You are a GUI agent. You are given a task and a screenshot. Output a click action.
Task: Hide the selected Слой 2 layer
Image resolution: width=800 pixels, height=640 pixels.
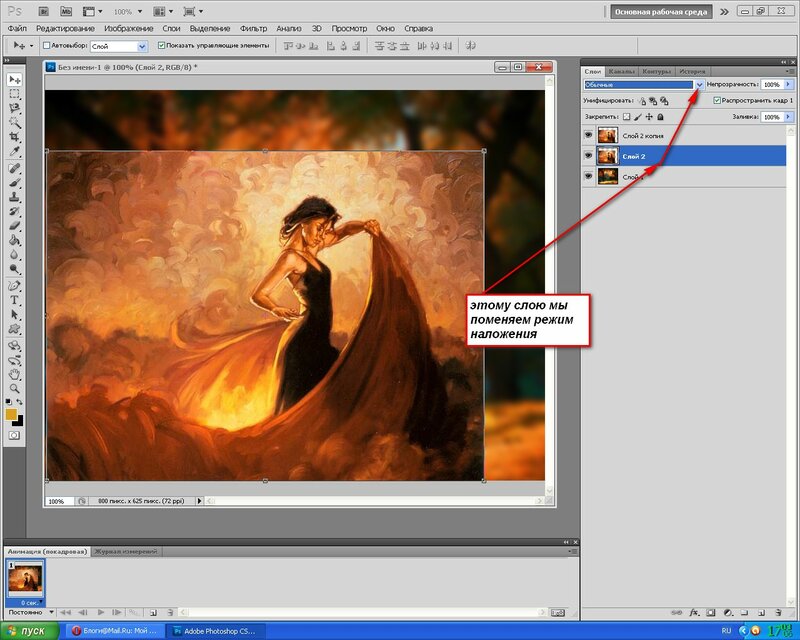(x=588, y=156)
